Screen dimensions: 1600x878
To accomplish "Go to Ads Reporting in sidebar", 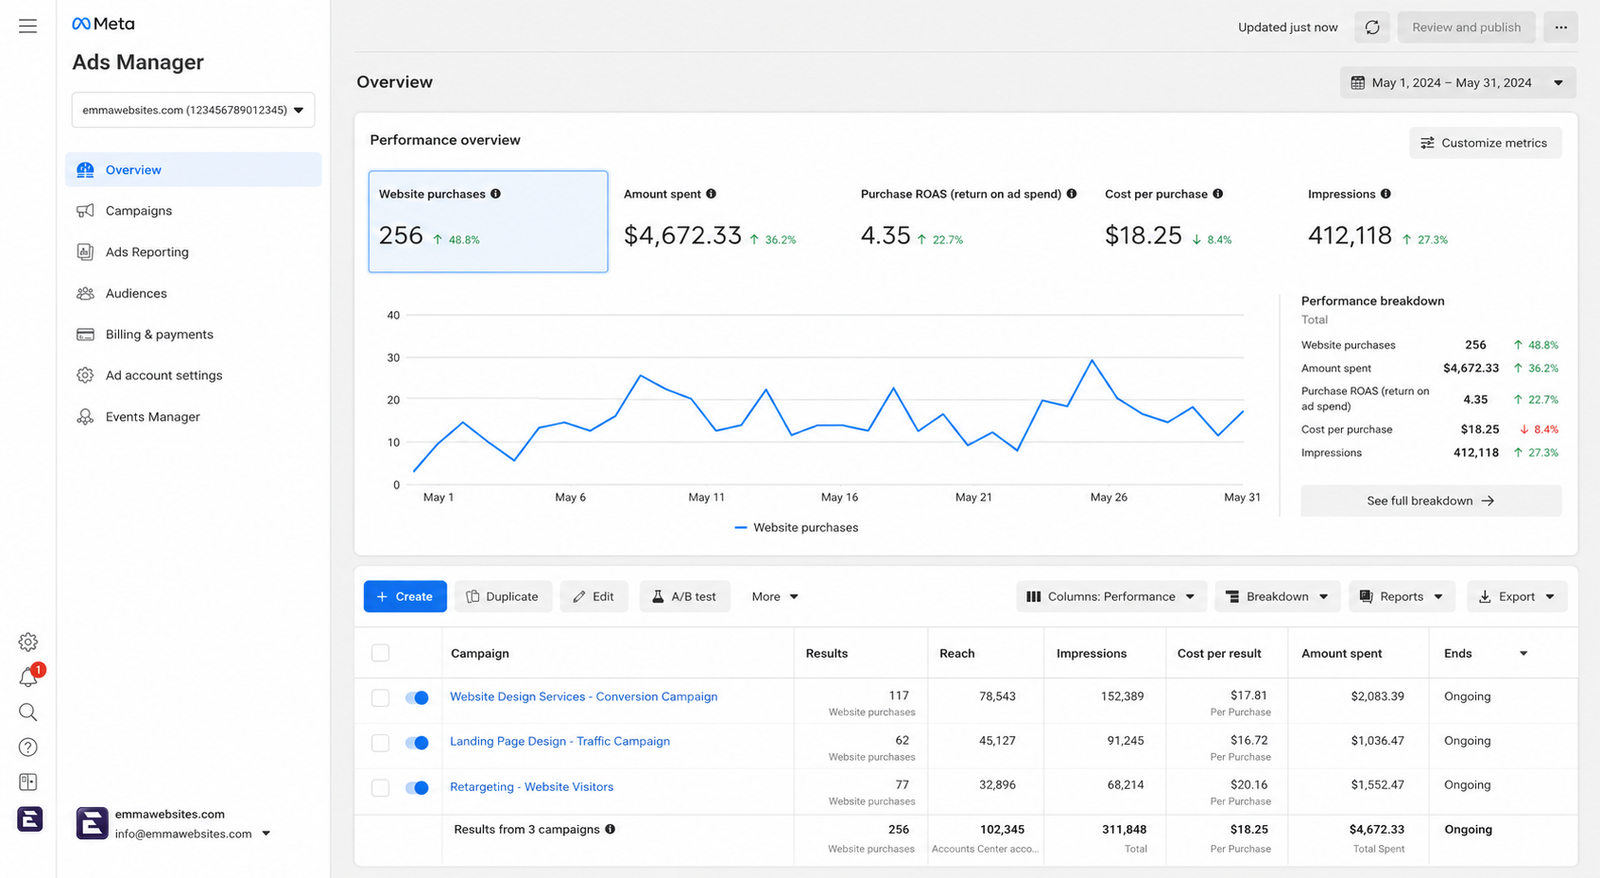I will 193,252.
